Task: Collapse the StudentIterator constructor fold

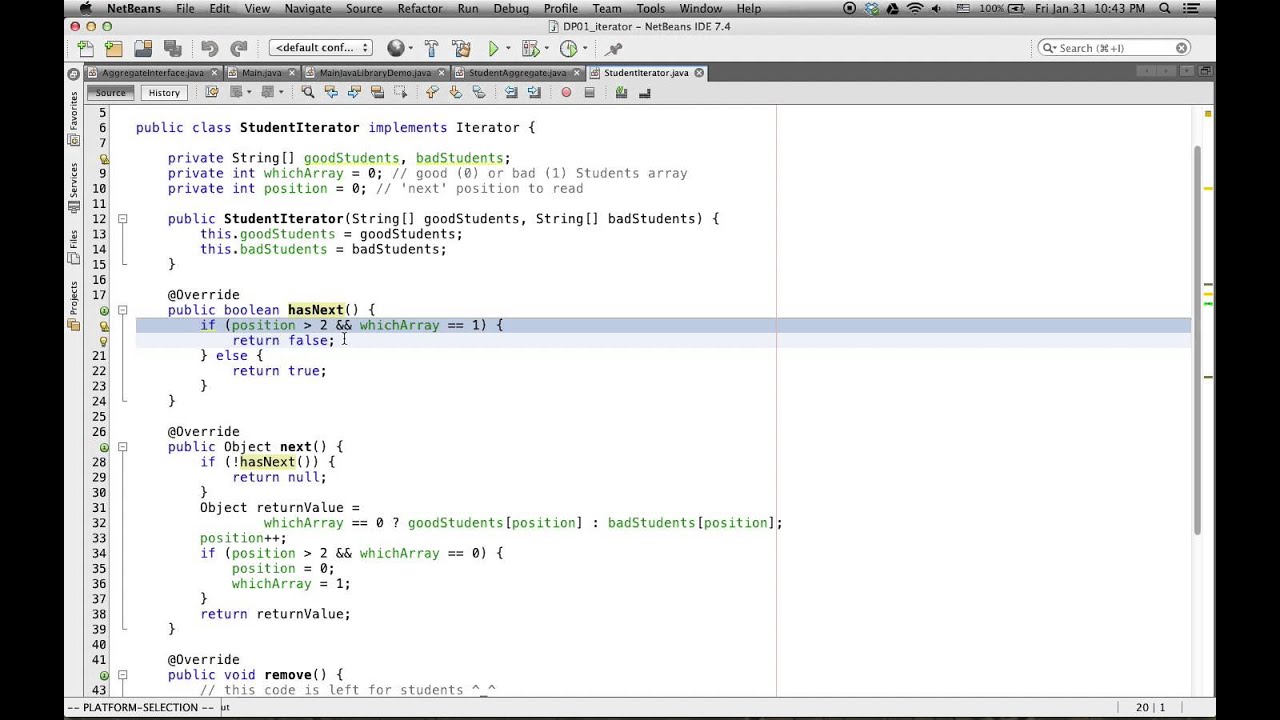Action: [122, 219]
